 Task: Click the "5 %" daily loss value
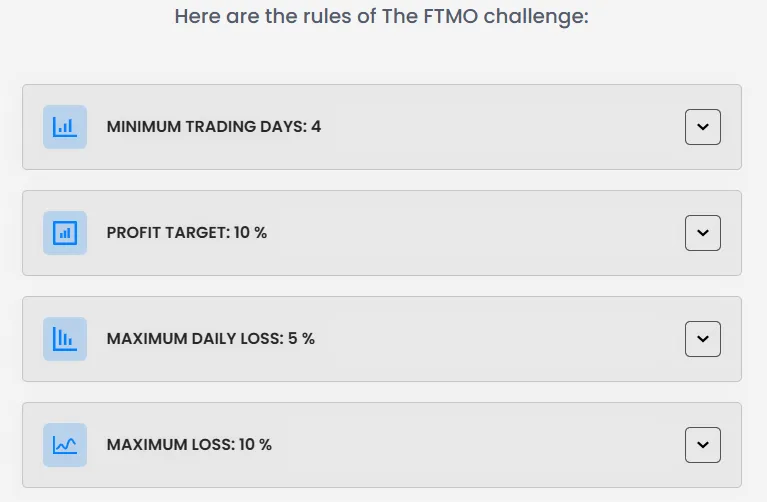(301, 339)
